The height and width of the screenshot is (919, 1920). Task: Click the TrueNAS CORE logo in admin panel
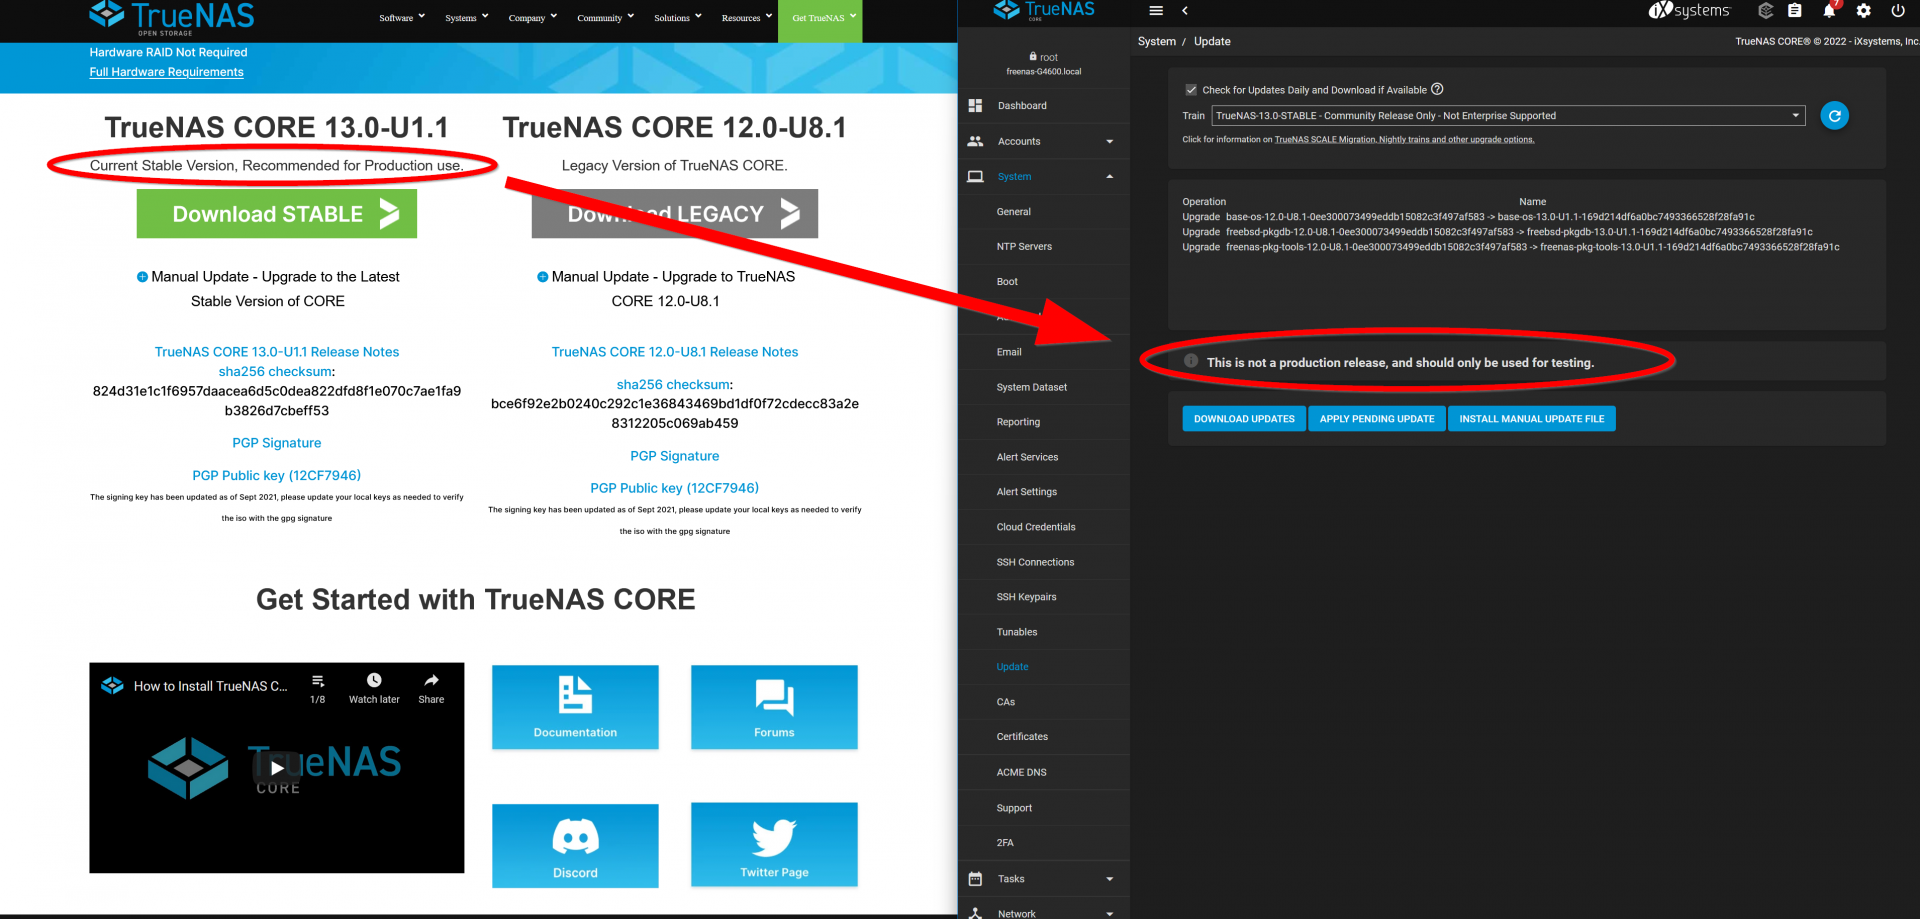(x=1044, y=11)
